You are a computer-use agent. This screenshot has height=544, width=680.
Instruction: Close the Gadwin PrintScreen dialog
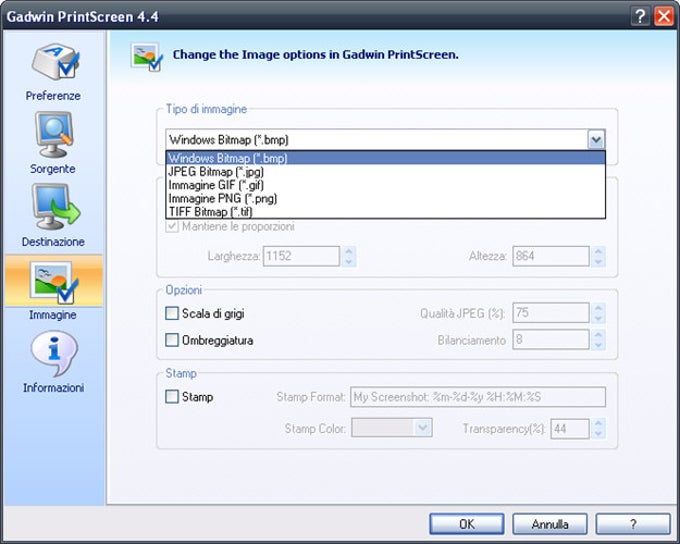click(664, 16)
